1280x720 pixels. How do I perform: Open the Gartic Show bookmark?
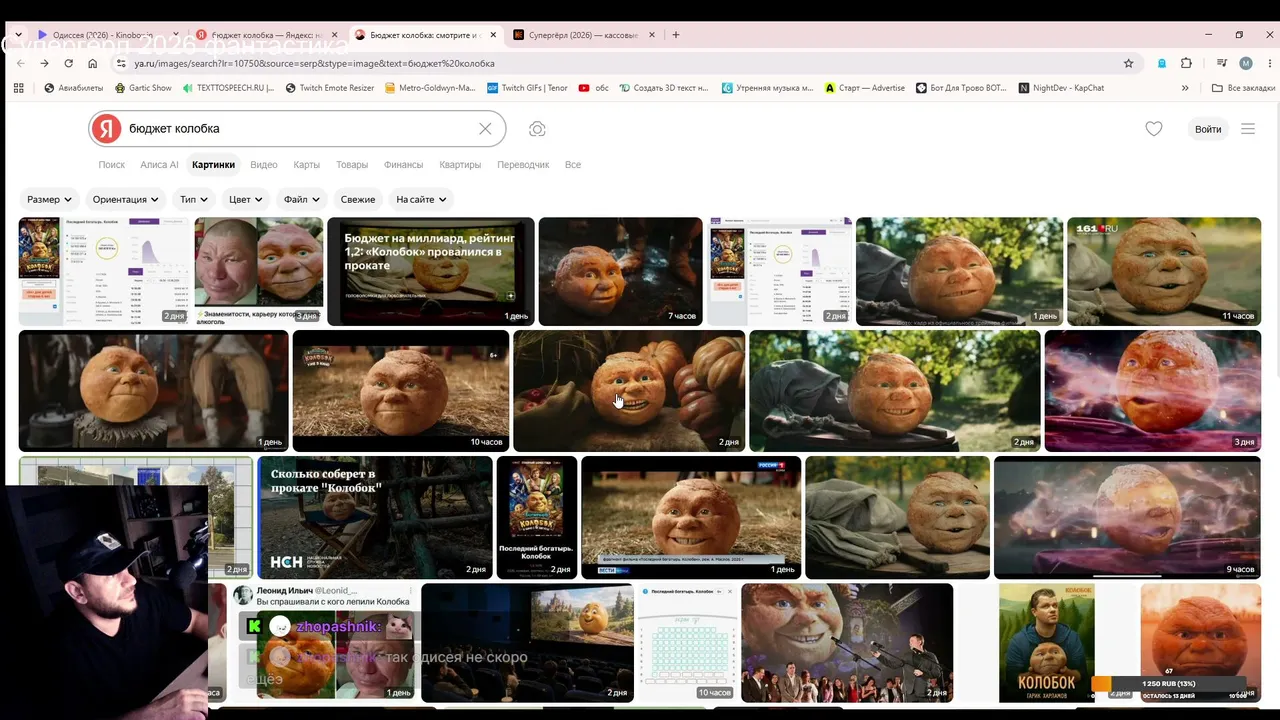tap(143, 88)
